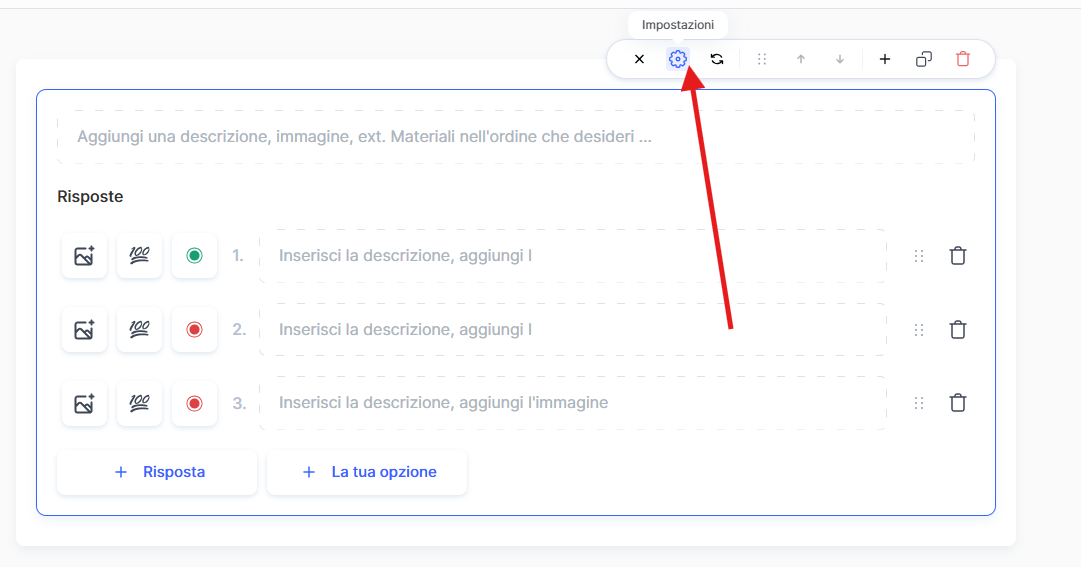Click the plus add icon in toolbar
The height and width of the screenshot is (567, 1081).
(x=884, y=59)
